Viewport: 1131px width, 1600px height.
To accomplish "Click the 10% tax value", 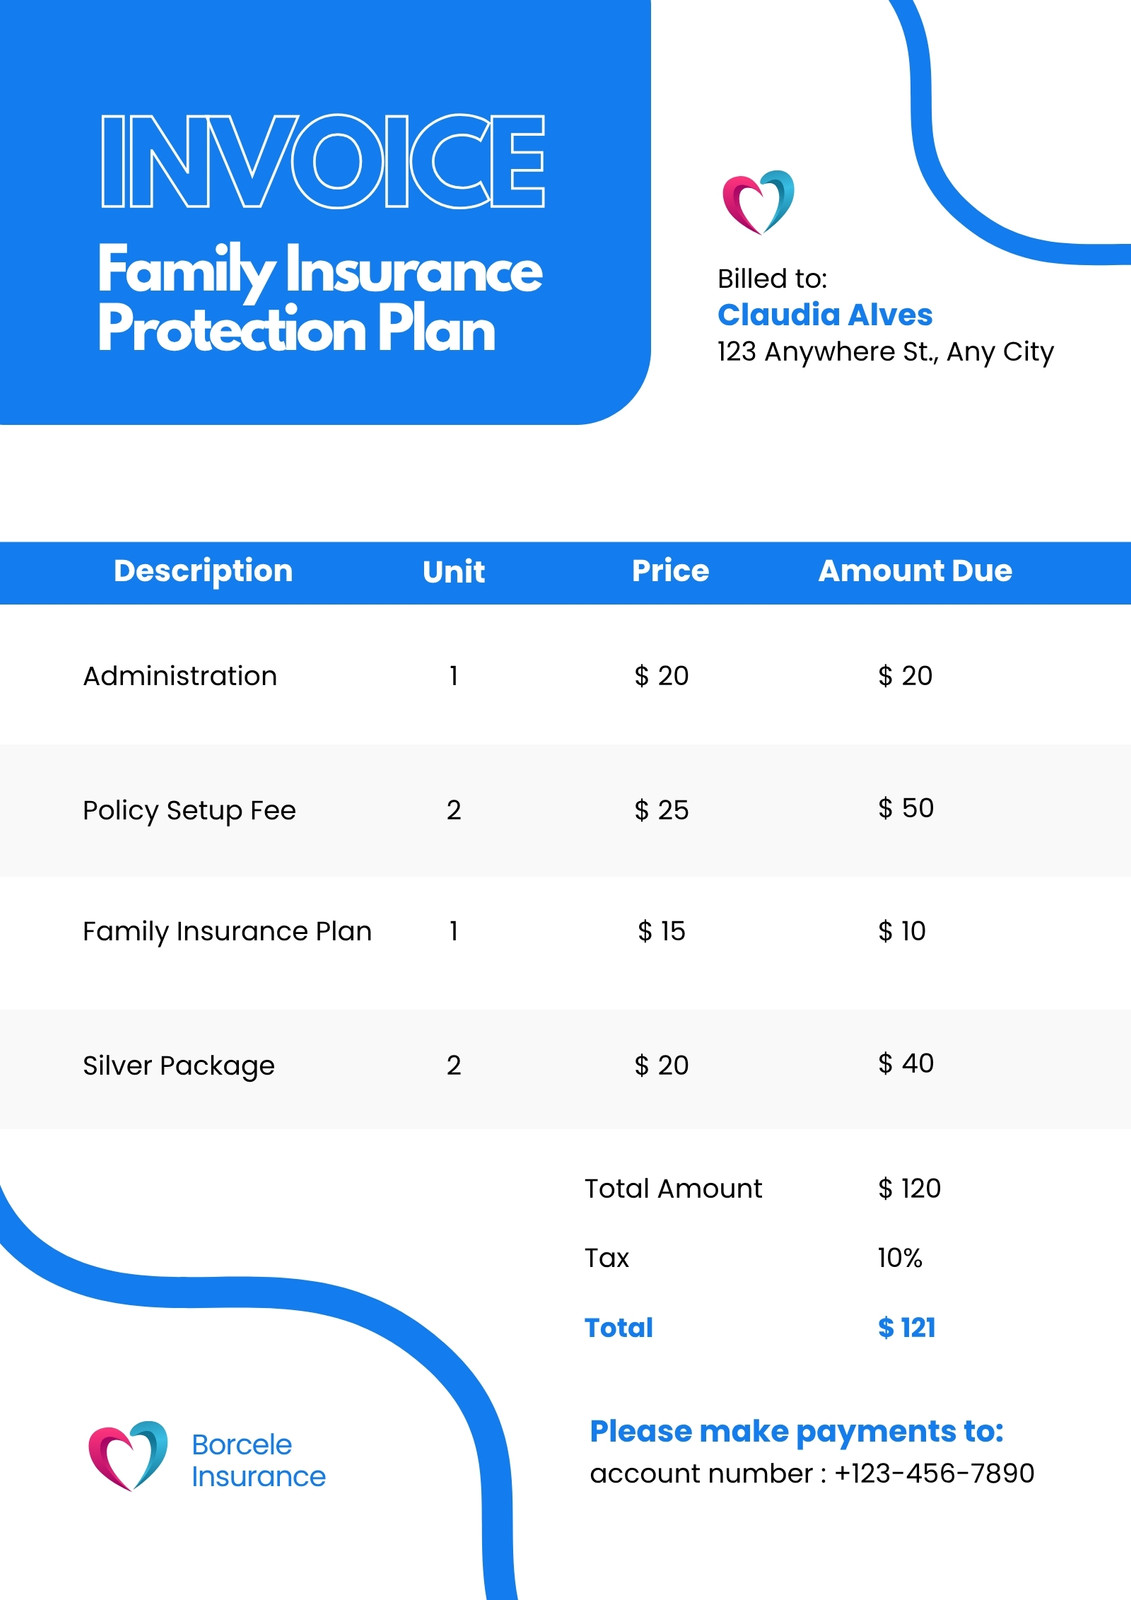I will pyautogui.click(x=900, y=1258).
